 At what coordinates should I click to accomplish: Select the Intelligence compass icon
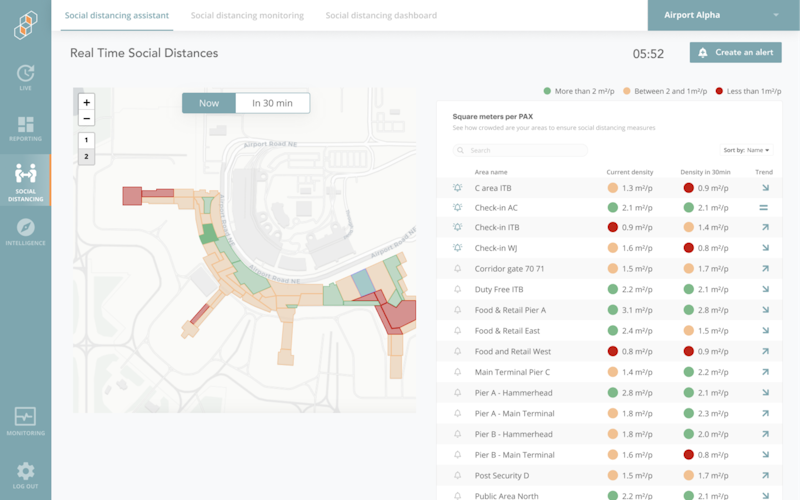[25, 231]
